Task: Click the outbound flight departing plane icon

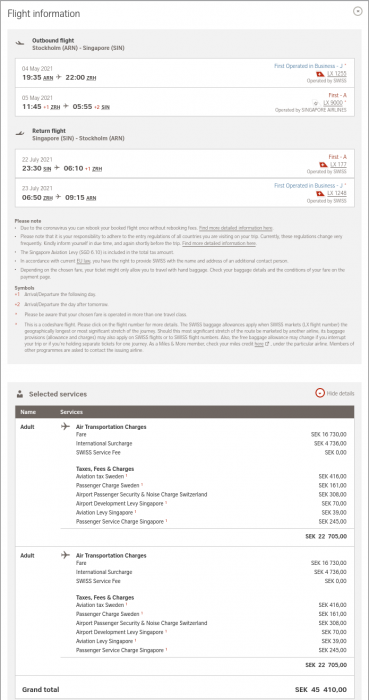Action: [x=20, y=43]
